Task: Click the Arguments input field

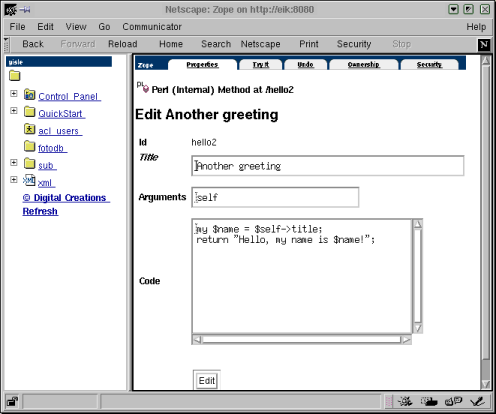Action: click(275, 197)
